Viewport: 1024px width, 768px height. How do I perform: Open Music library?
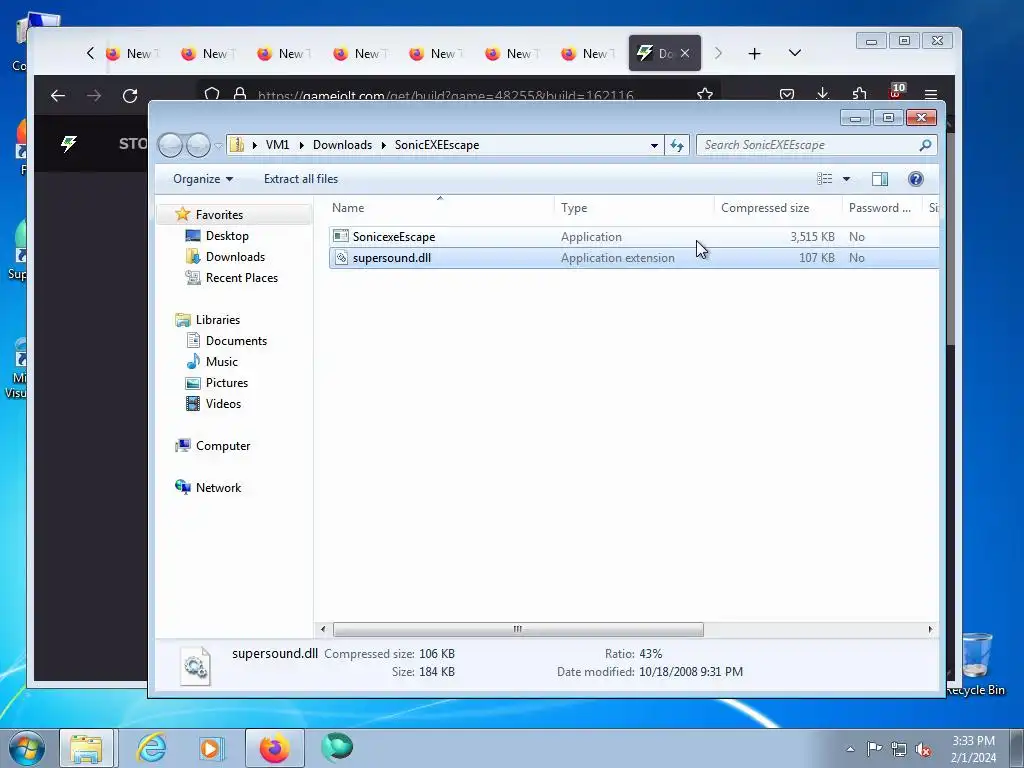click(221, 361)
